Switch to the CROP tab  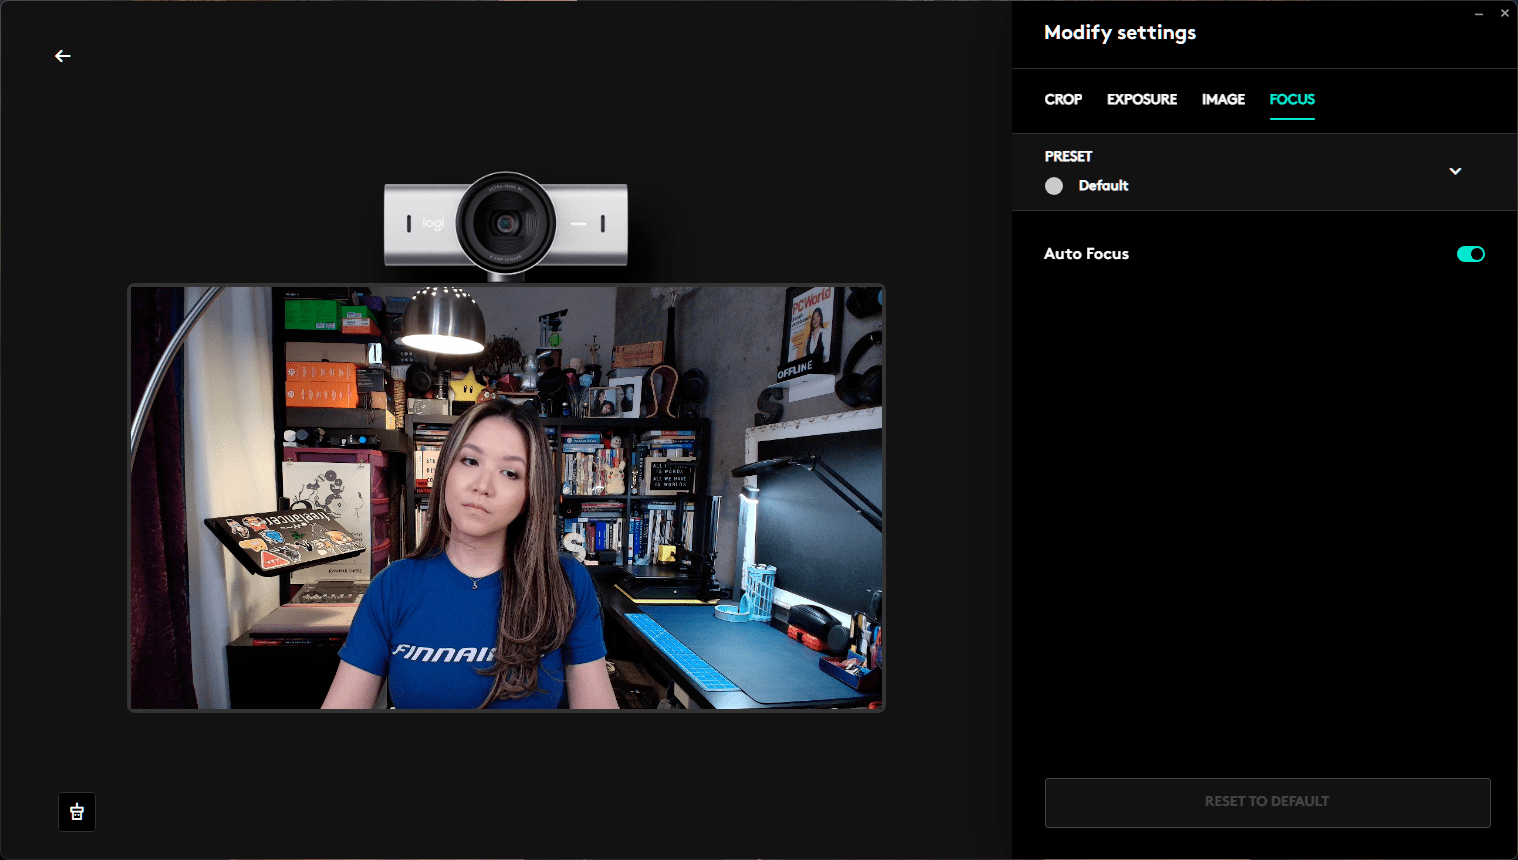pos(1063,99)
